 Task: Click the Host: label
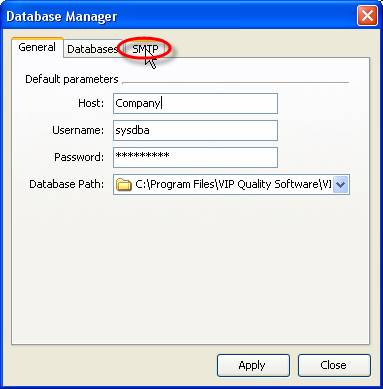click(x=91, y=103)
